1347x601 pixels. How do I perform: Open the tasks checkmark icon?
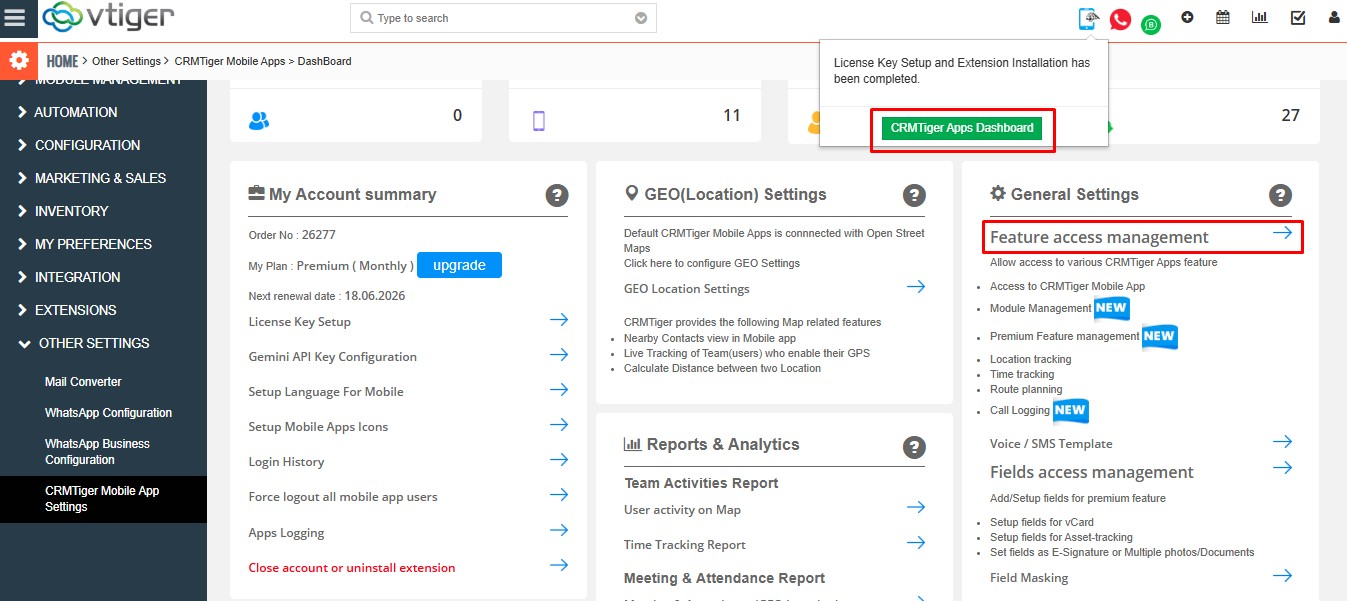[1298, 17]
